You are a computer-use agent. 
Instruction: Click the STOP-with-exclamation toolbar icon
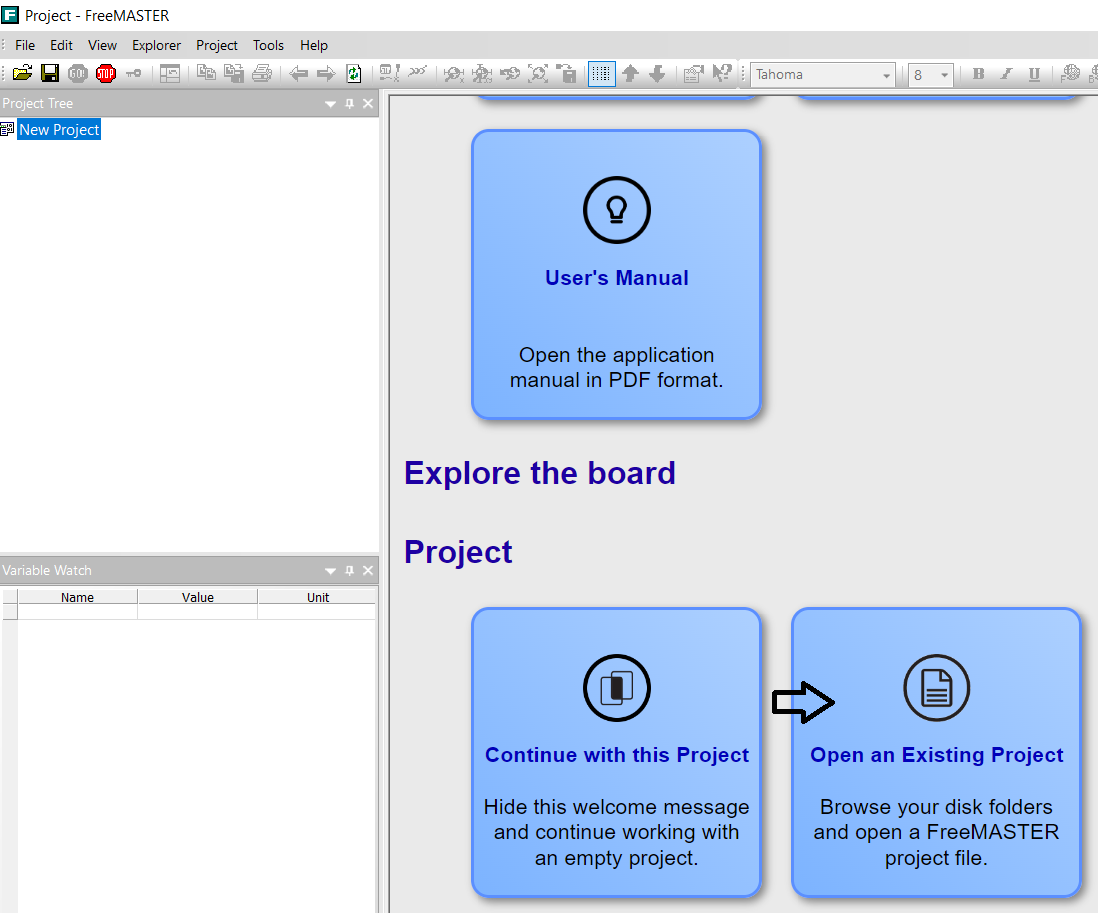[389, 74]
